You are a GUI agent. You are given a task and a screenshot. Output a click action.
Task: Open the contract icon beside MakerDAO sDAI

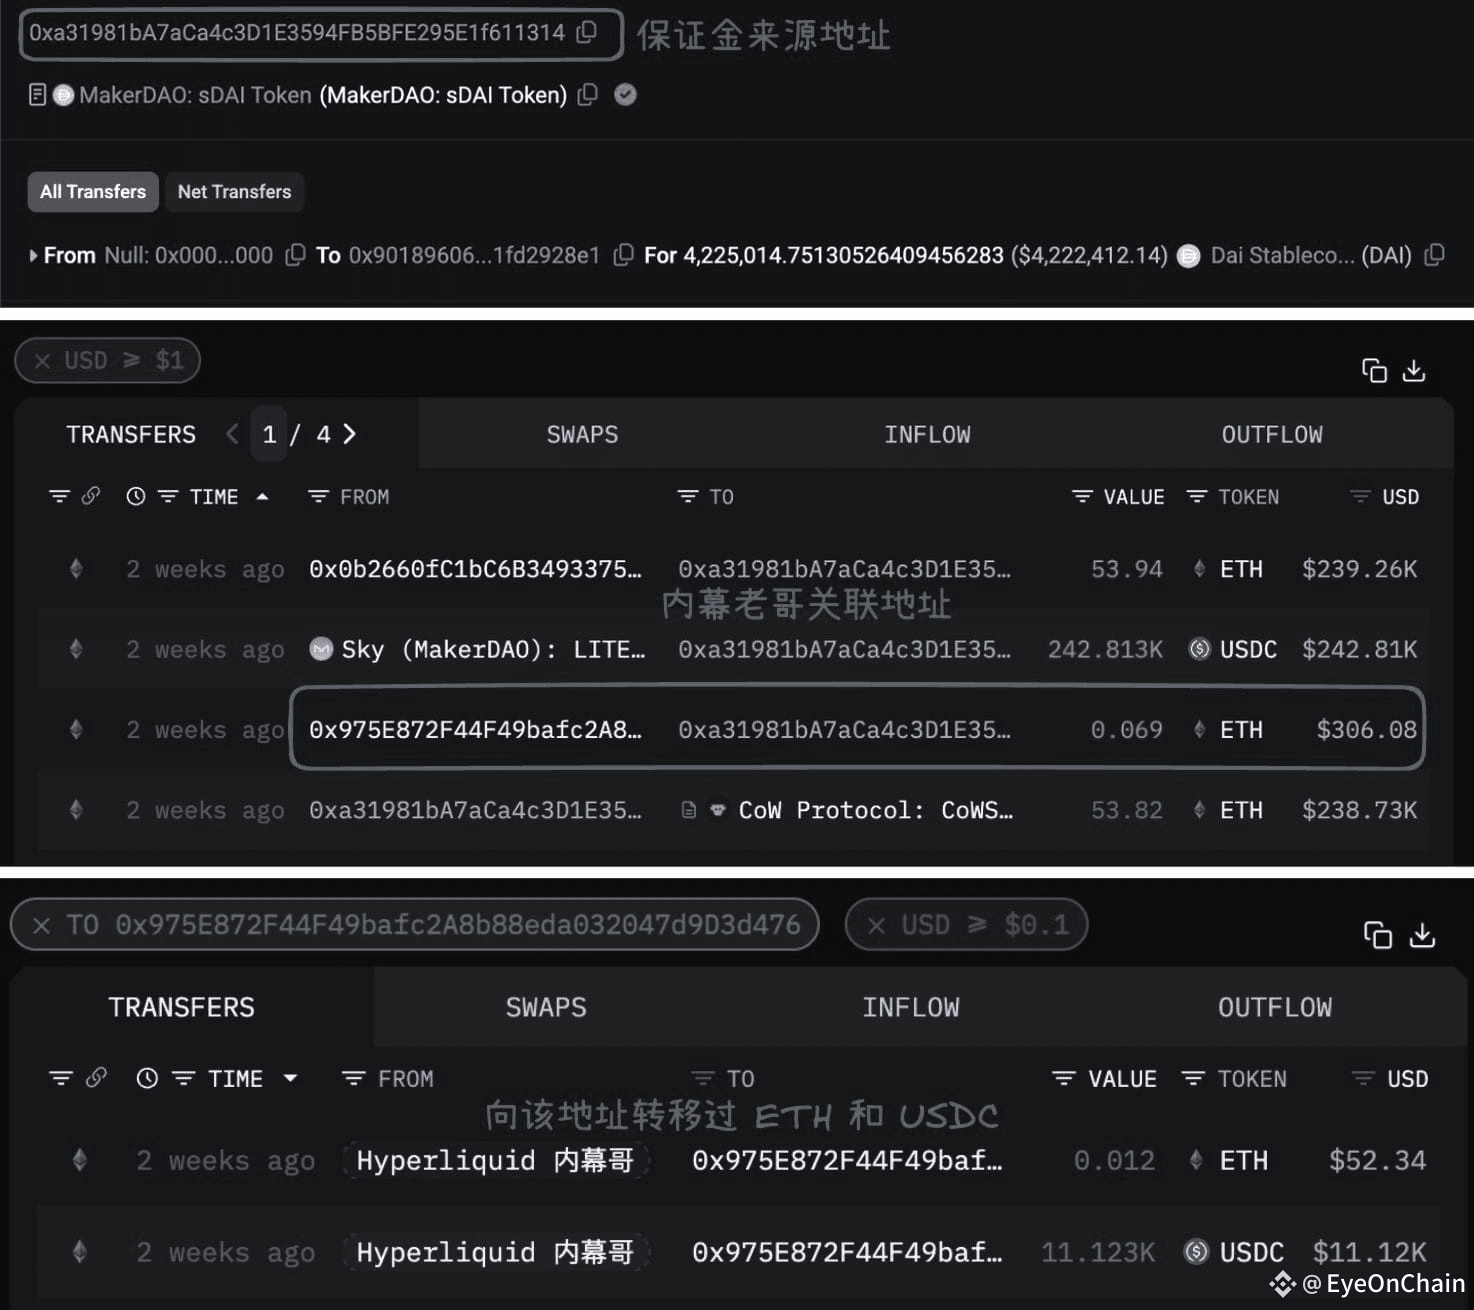37,95
